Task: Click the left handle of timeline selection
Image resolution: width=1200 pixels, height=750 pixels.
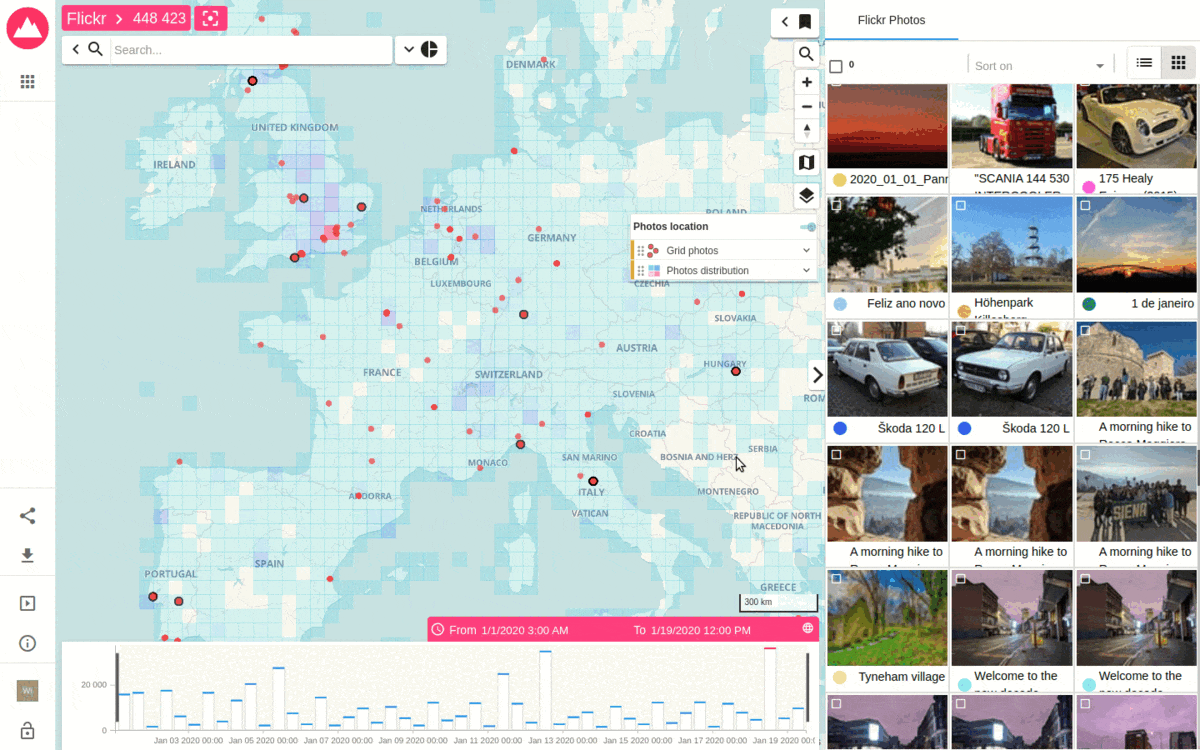Action: [117, 689]
